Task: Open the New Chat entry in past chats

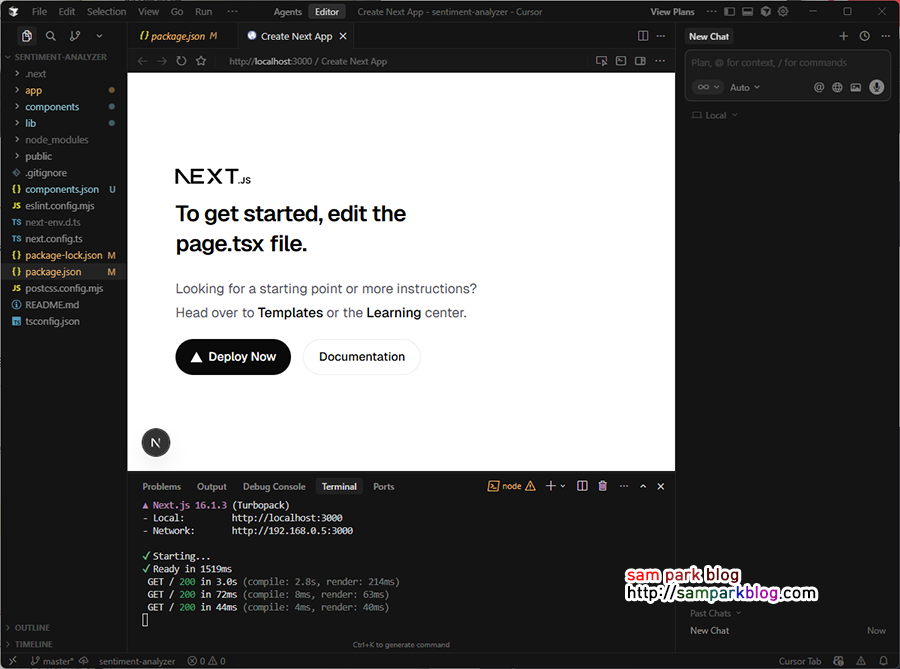Action: coord(788,631)
